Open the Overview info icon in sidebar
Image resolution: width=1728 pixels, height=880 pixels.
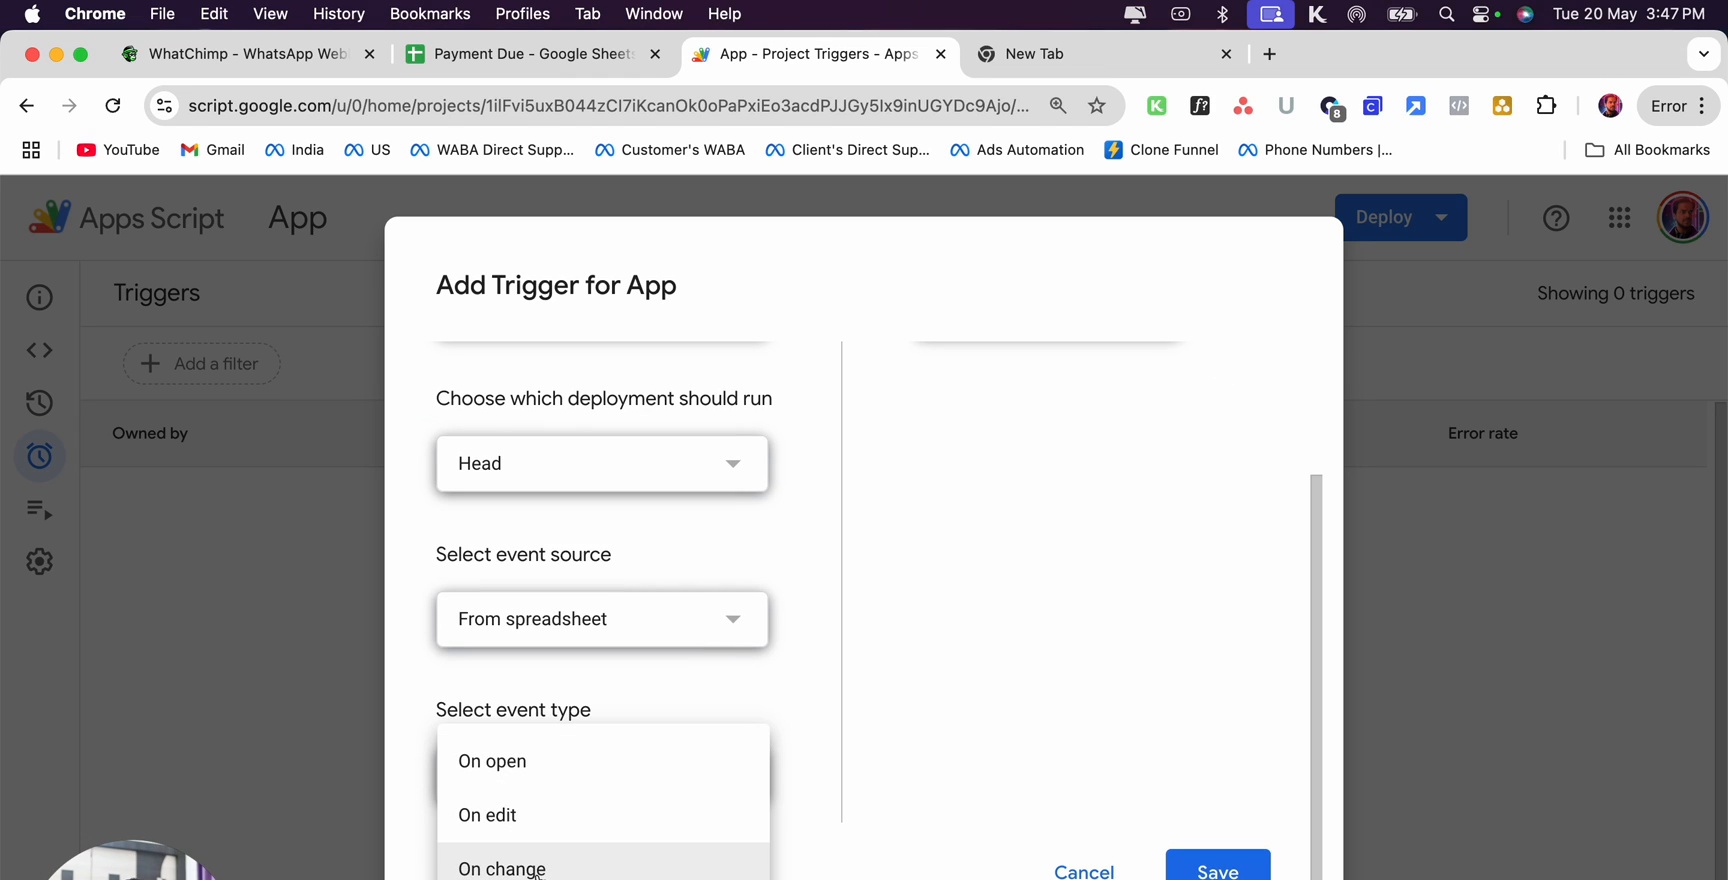pos(39,297)
